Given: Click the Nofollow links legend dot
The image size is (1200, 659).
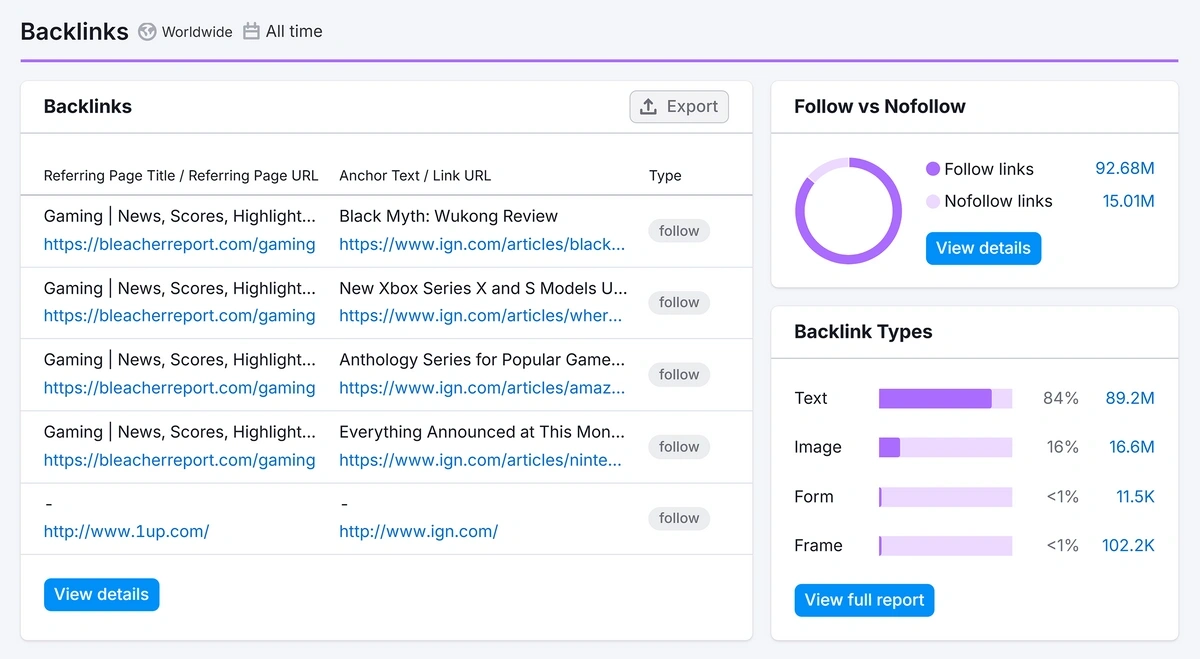Looking at the screenshot, I should [x=933, y=201].
